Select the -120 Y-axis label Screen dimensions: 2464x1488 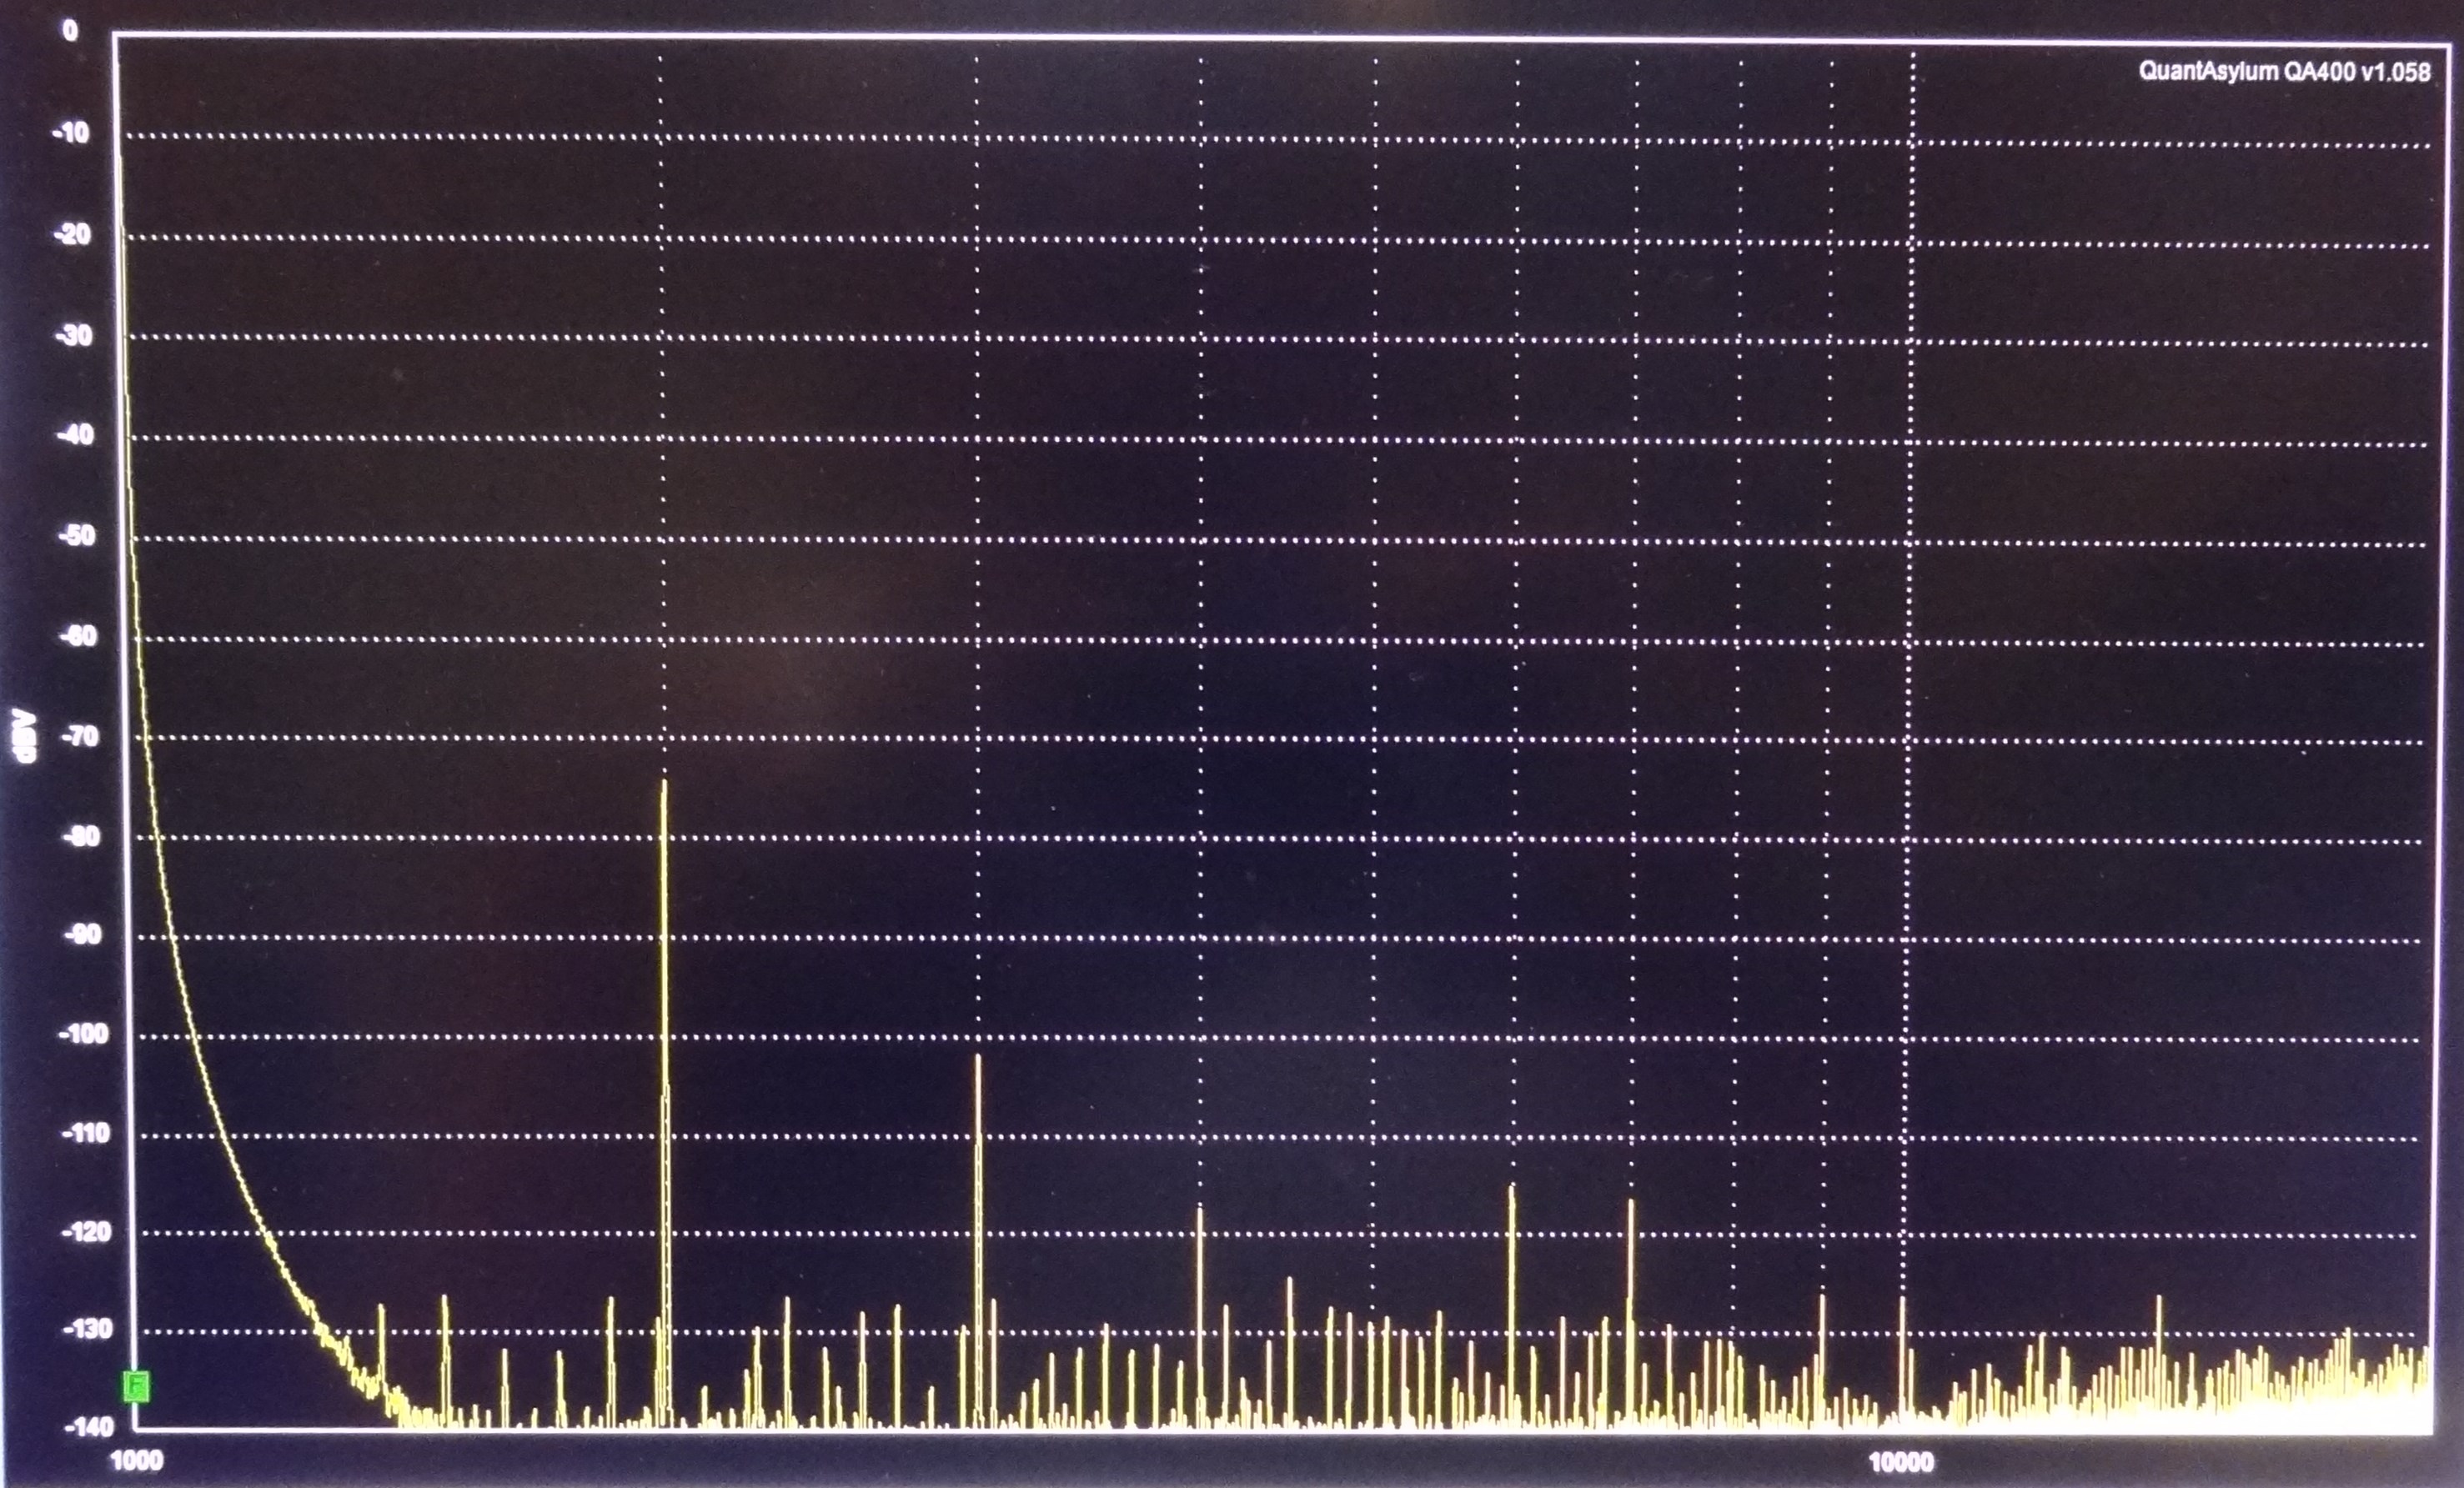point(87,1231)
